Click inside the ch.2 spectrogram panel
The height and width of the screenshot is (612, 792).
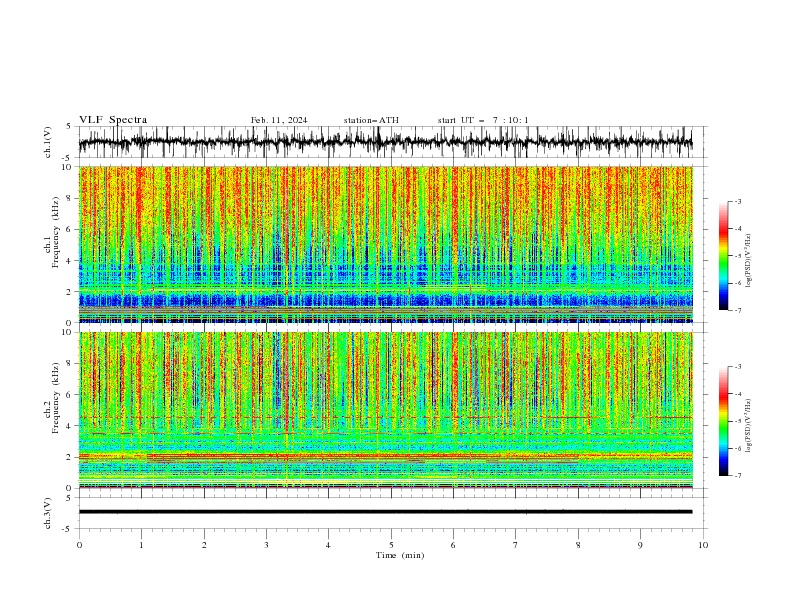pyautogui.click(x=385, y=410)
